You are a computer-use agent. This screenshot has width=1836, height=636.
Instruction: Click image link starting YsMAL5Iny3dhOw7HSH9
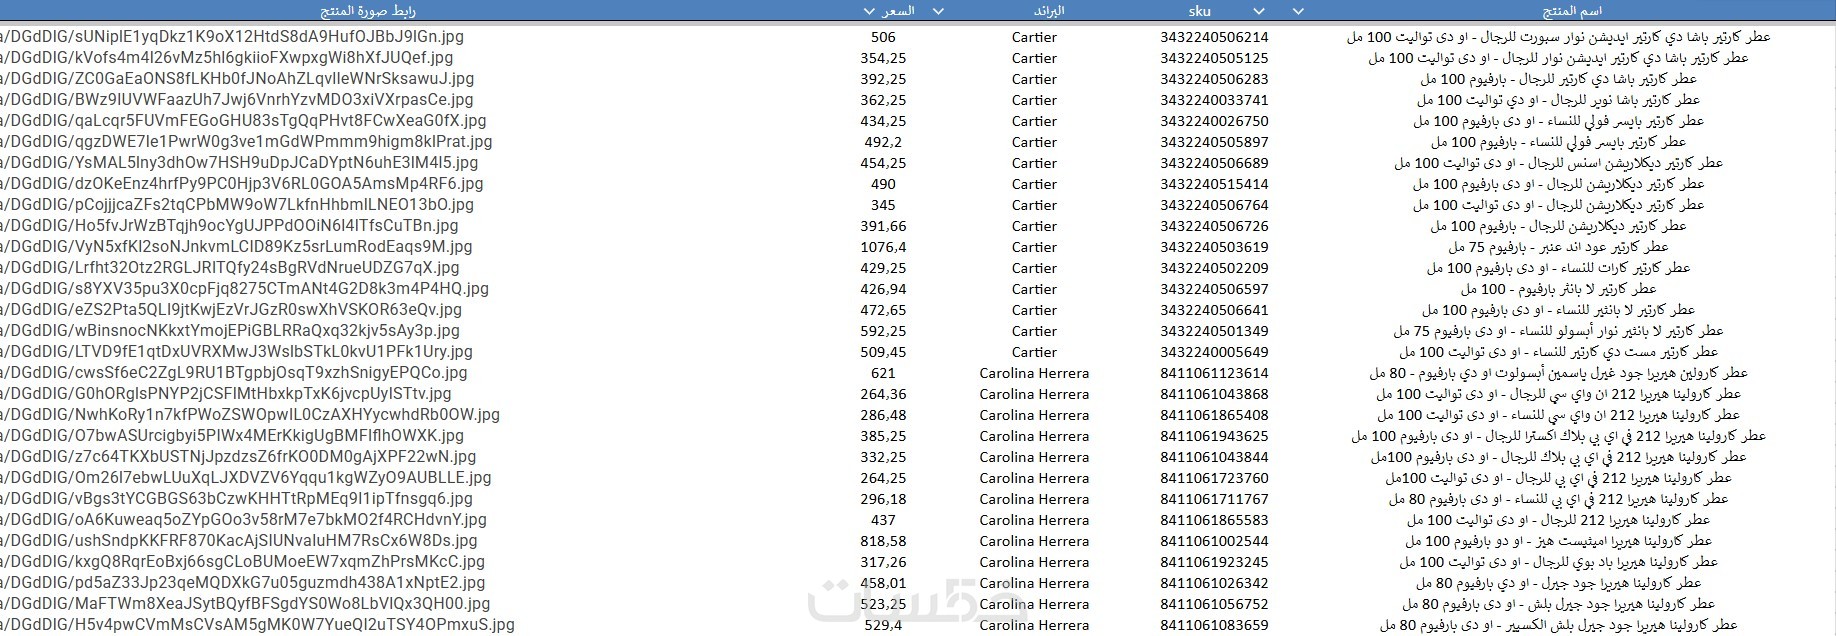pyautogui.click(x=239, y=163)
